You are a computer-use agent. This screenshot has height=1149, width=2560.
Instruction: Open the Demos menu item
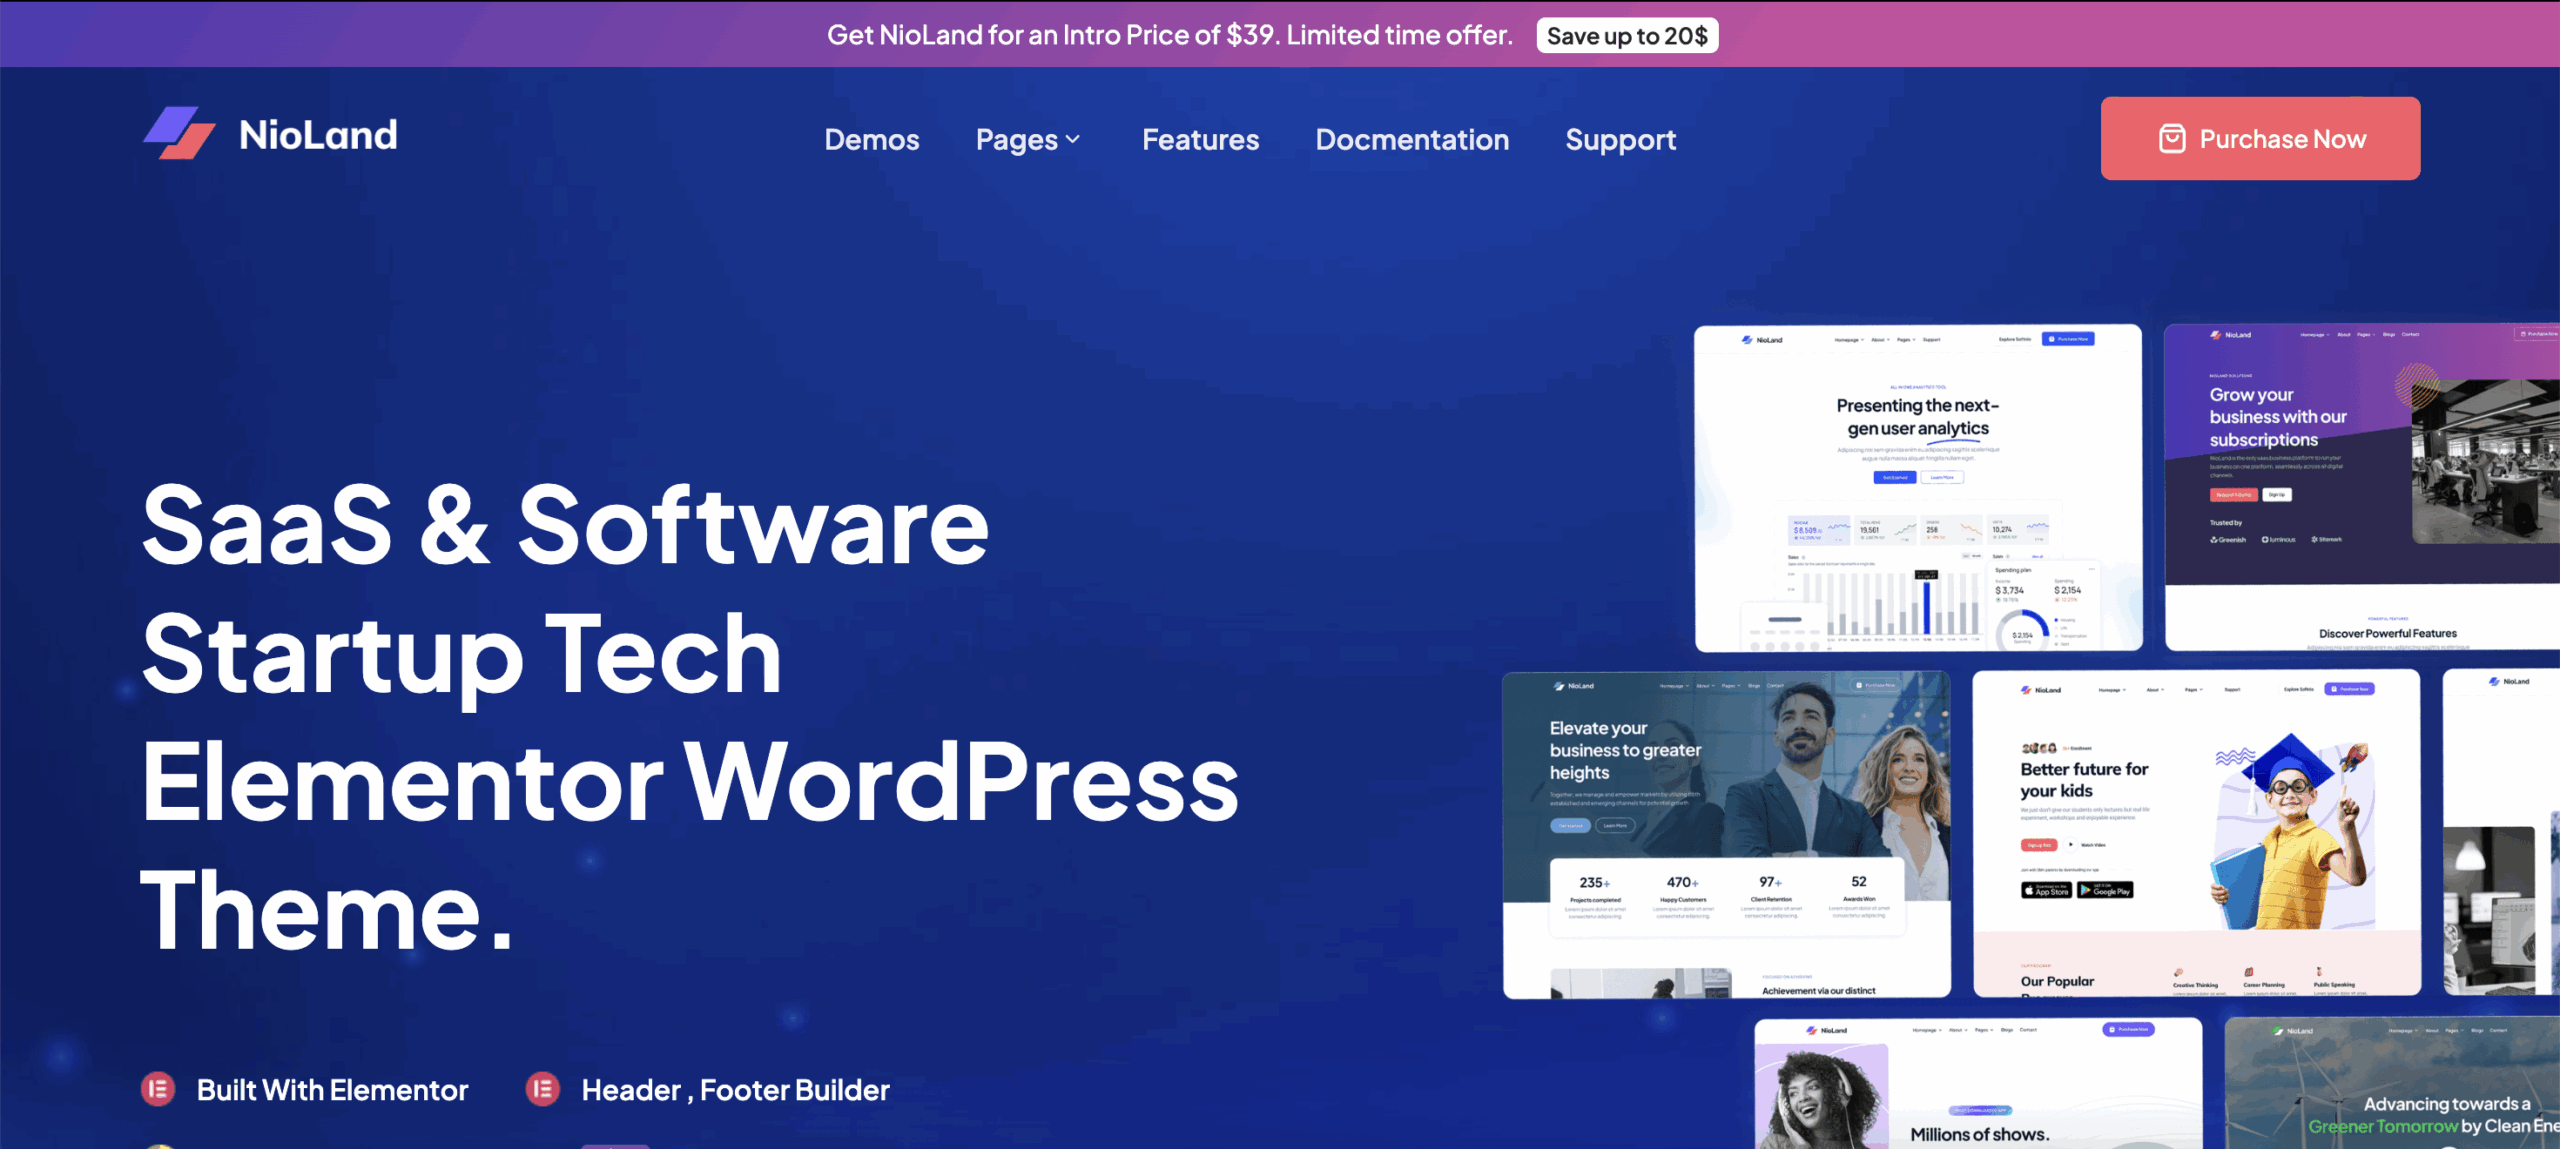click(x=871, y=139)
